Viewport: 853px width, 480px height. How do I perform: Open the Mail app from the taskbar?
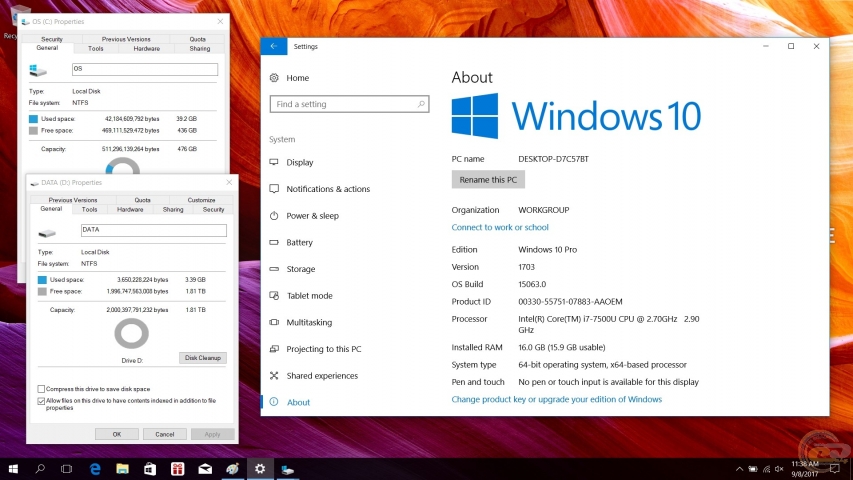pos(205,469)
